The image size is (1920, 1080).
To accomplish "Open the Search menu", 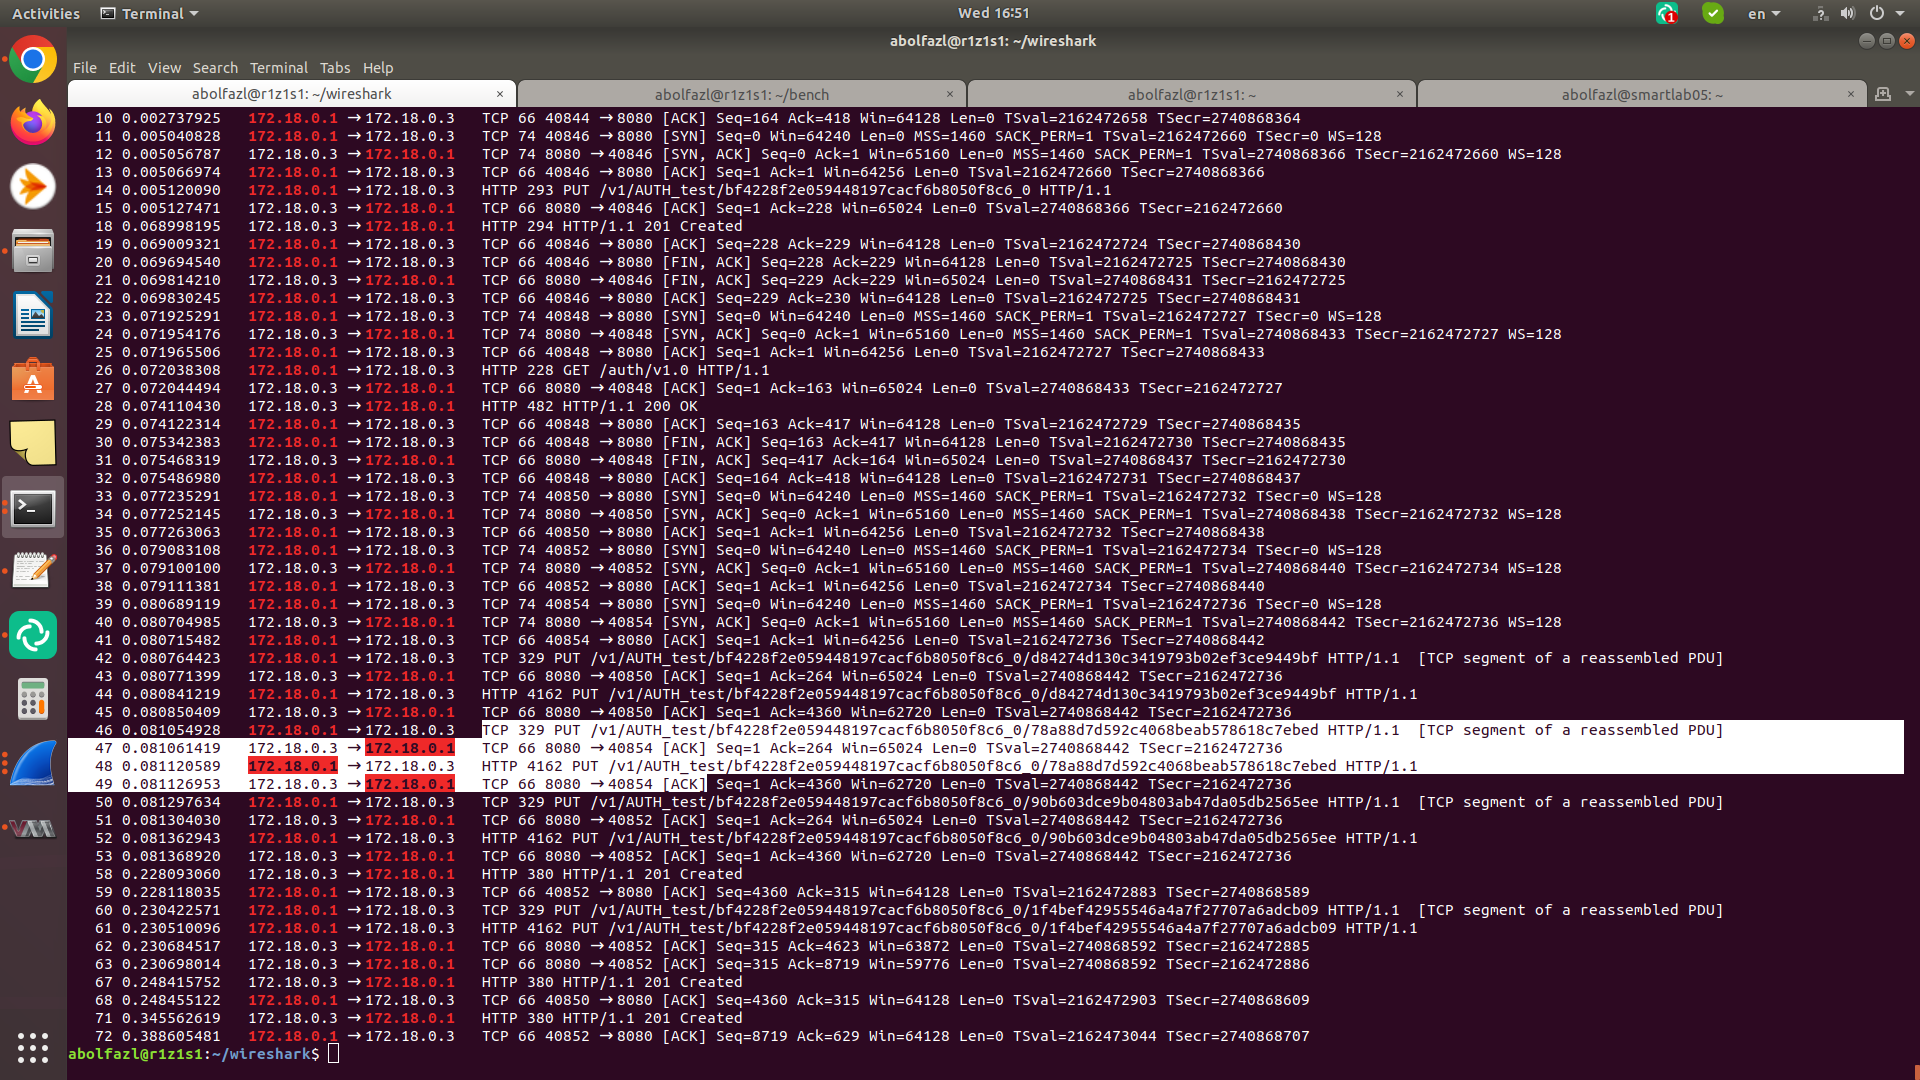I will (x=215, y=68).
